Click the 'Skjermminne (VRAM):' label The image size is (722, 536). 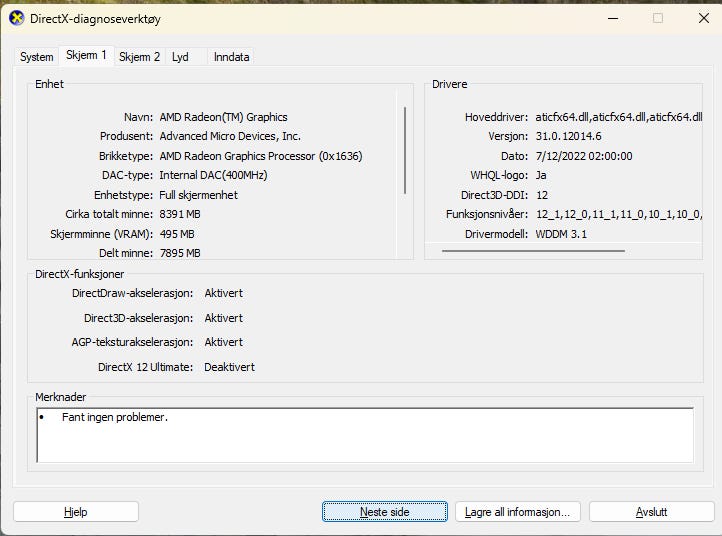pos(102,234)
